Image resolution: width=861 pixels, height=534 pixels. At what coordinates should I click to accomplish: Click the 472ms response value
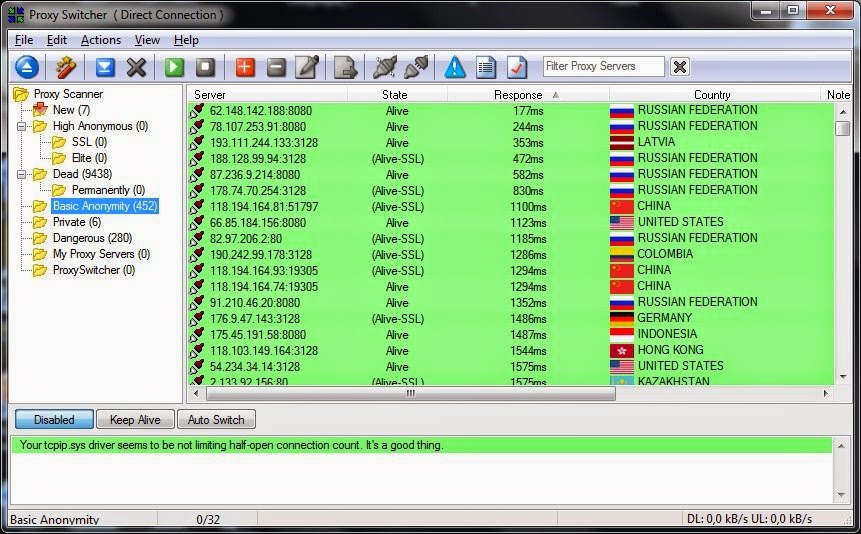tap(528, 159)
